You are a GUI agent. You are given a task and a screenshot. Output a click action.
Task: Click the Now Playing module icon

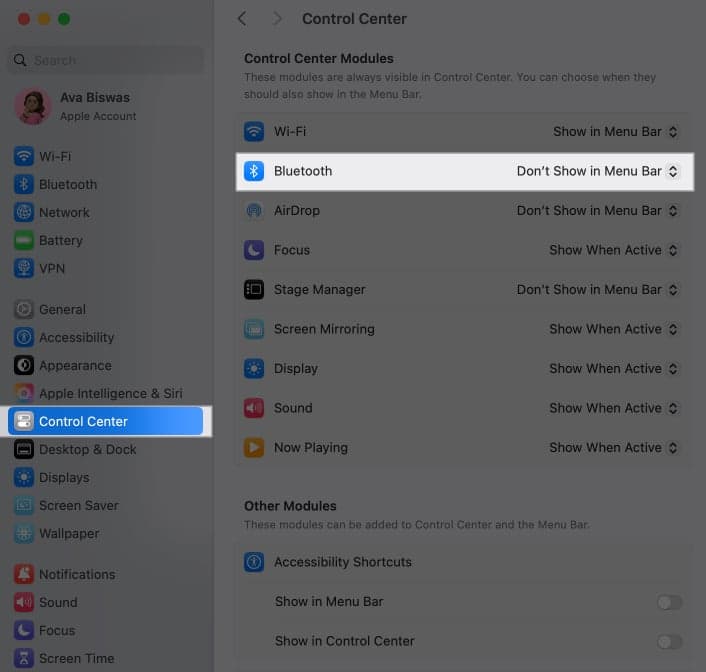(x=254, y=447)
